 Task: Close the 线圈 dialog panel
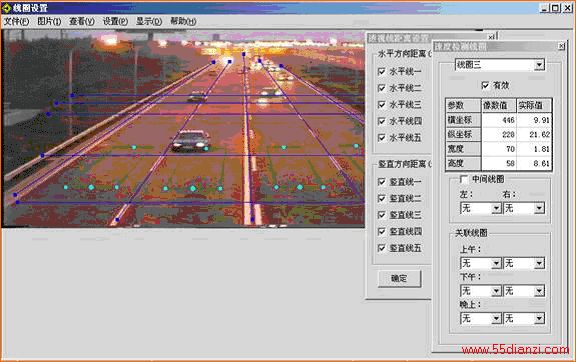click(x=561, y=46)
